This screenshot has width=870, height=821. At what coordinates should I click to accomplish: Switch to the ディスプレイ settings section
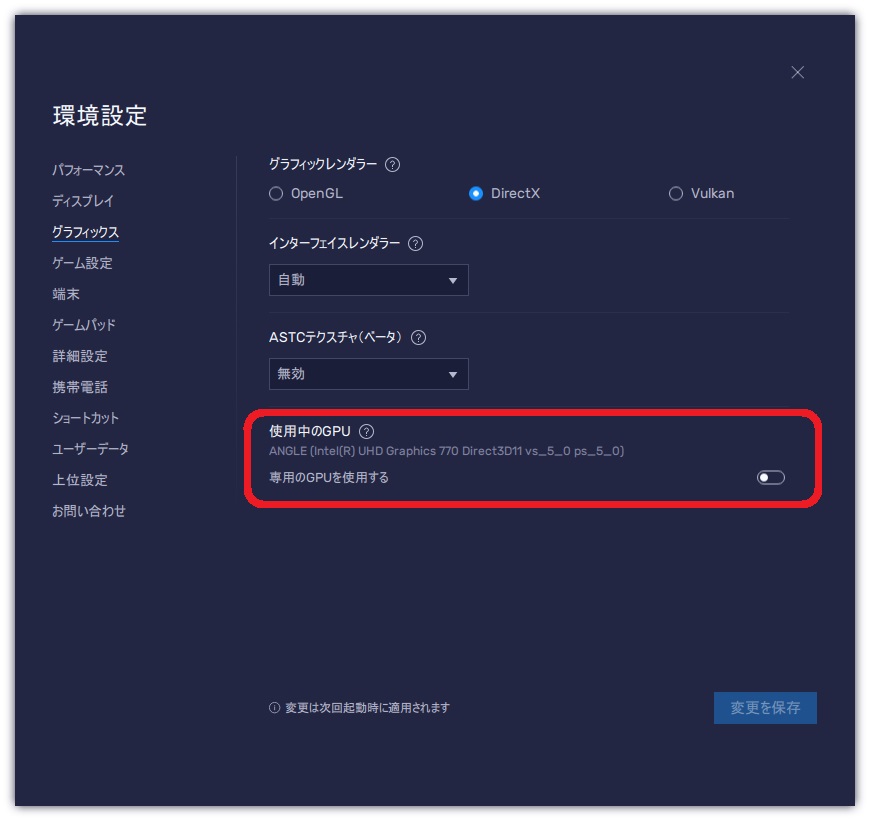pos(83,201)
